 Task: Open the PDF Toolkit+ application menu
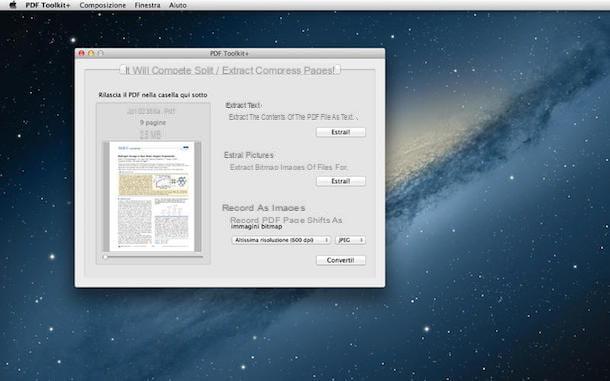48,5
